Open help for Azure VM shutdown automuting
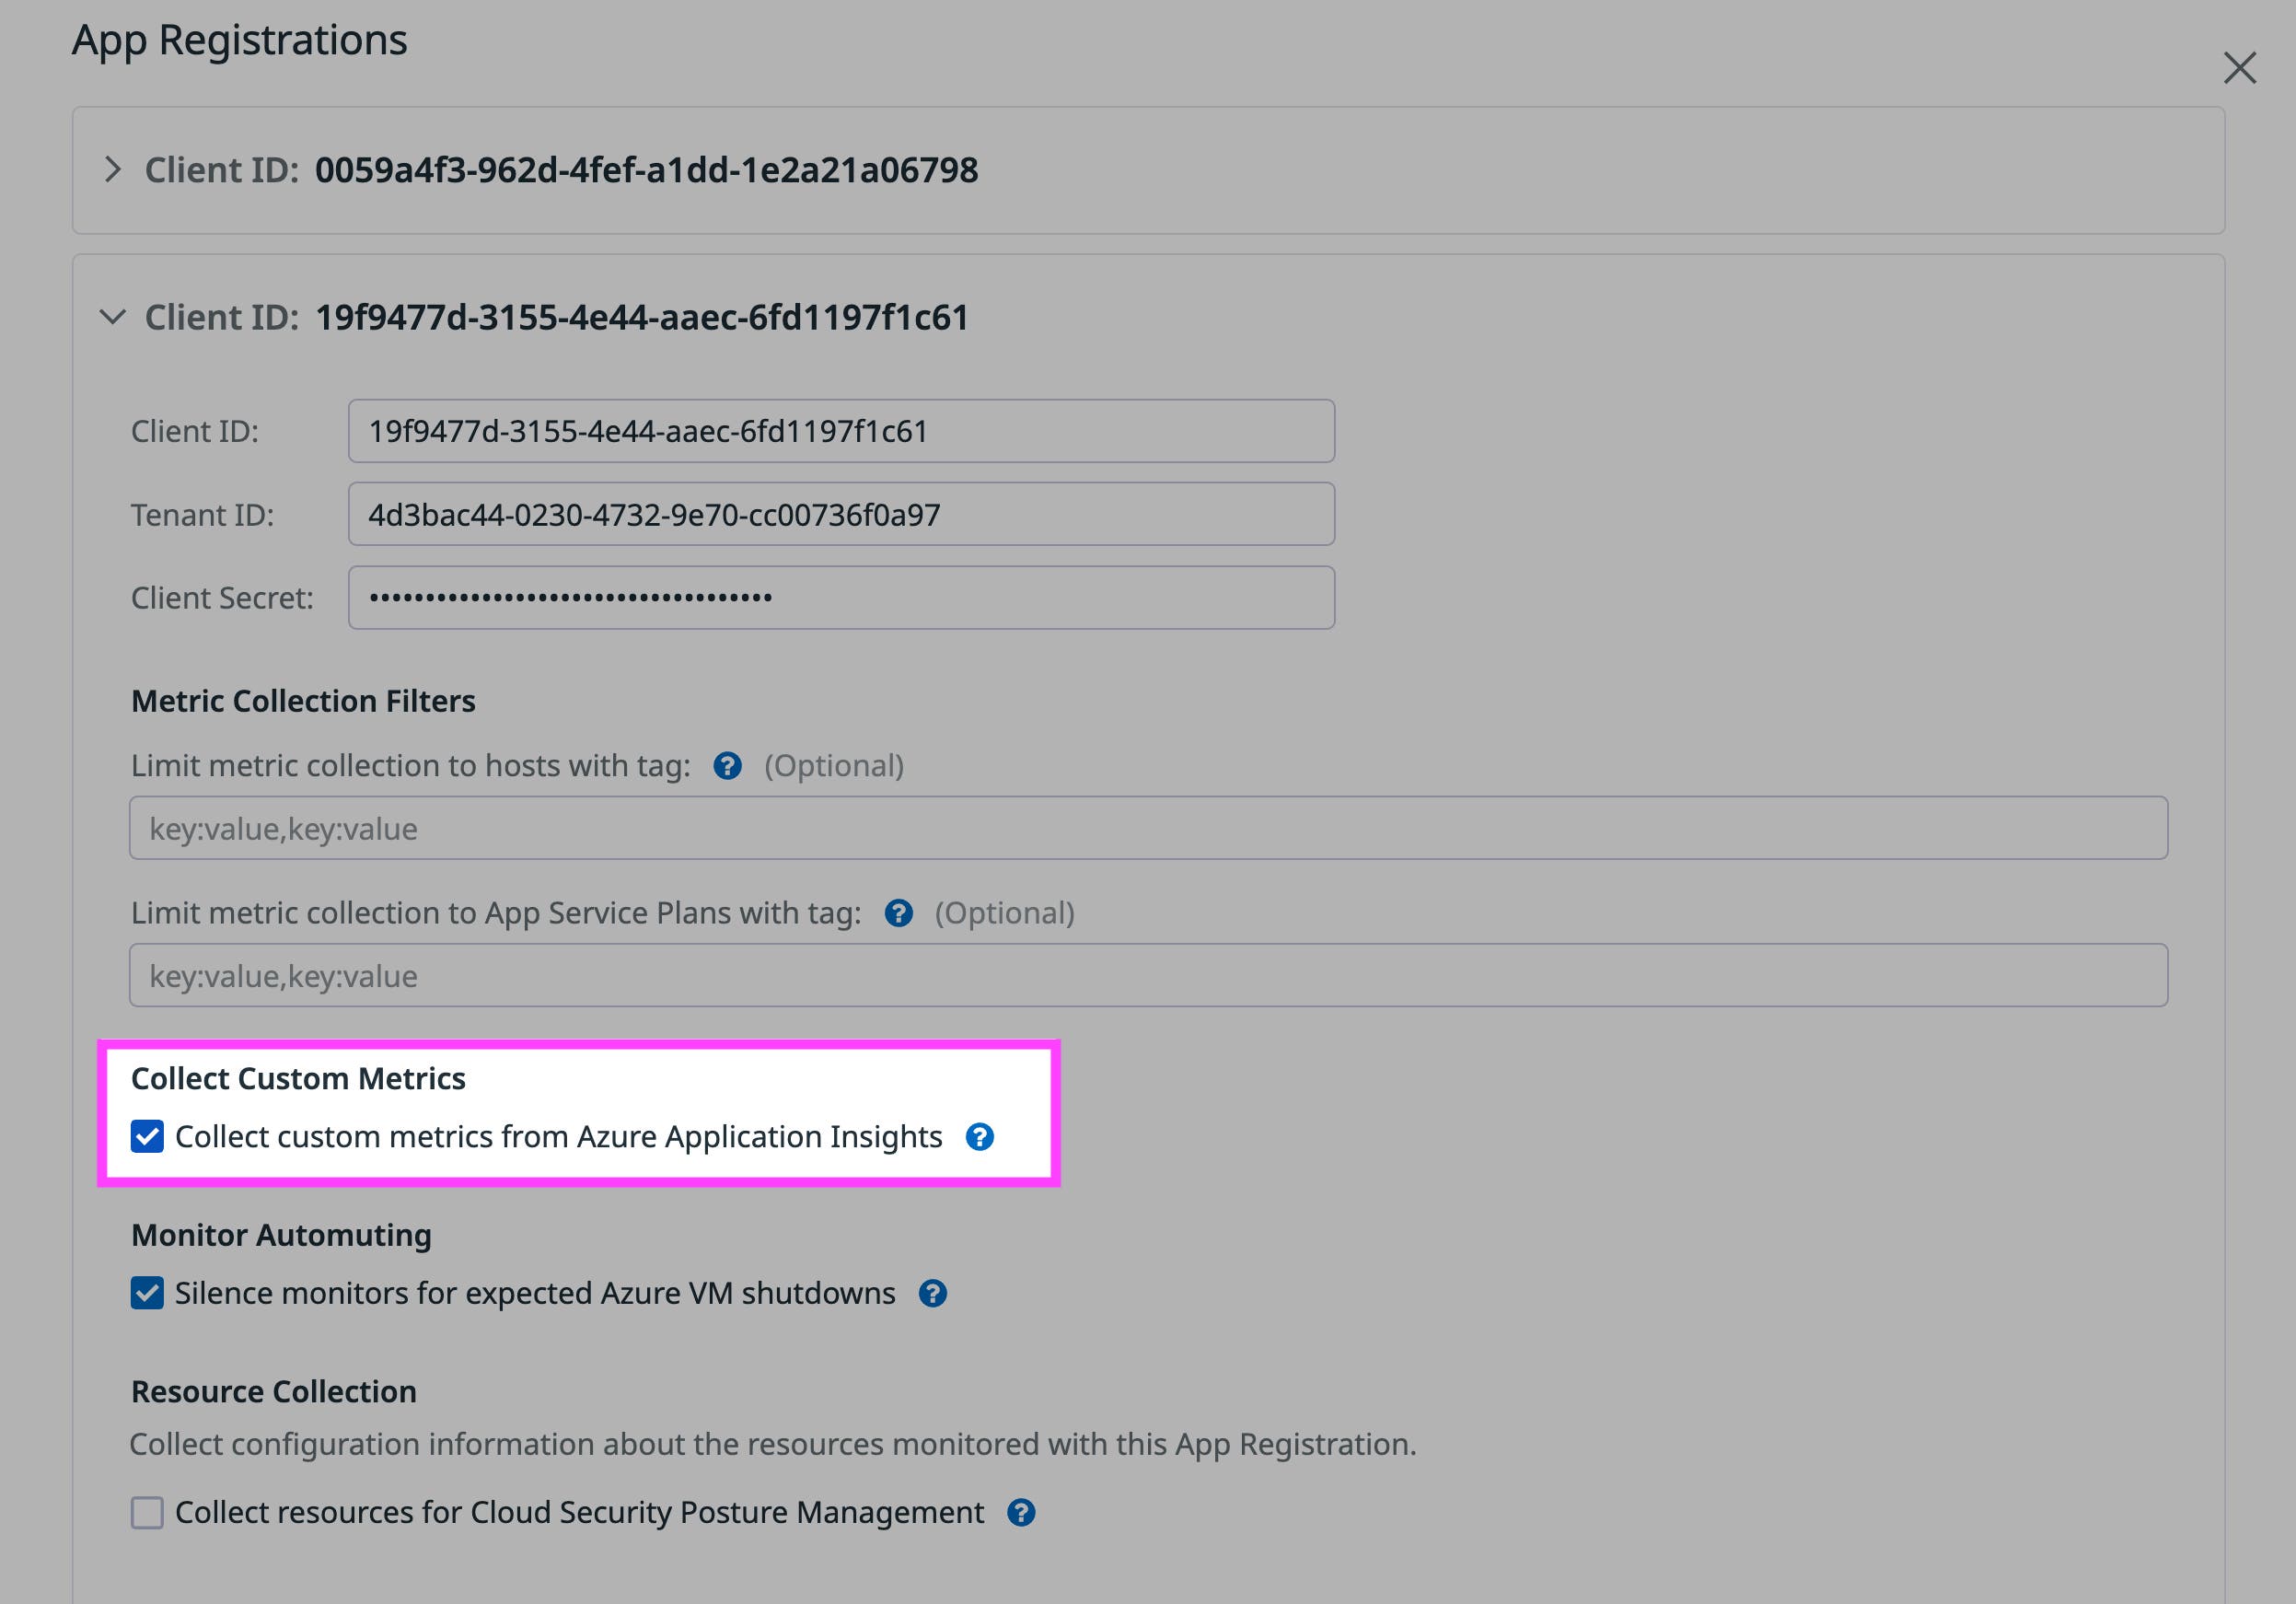2296x1604 pixels. (x=933, y=1293)
